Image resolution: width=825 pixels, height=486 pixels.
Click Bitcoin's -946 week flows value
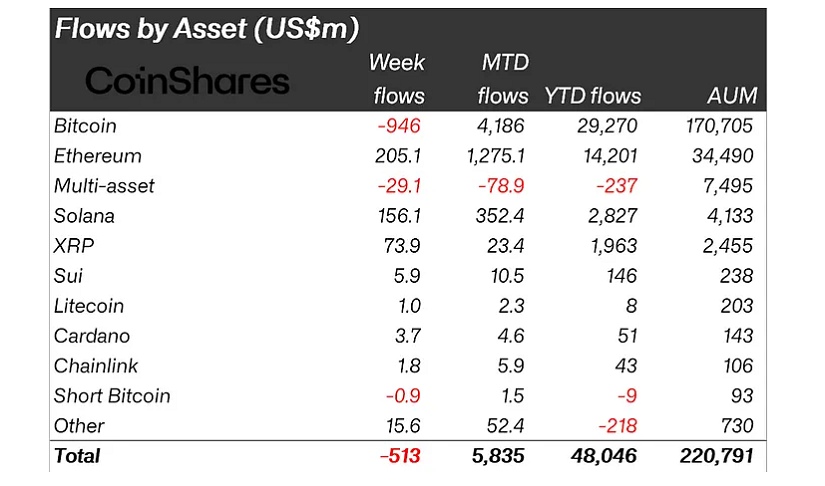(402, 126)
